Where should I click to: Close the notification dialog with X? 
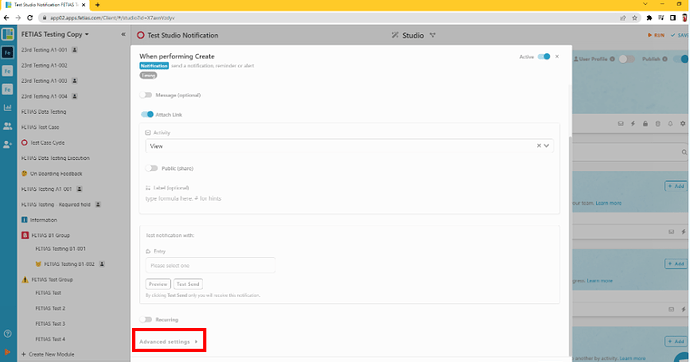[x=557, y=56]
